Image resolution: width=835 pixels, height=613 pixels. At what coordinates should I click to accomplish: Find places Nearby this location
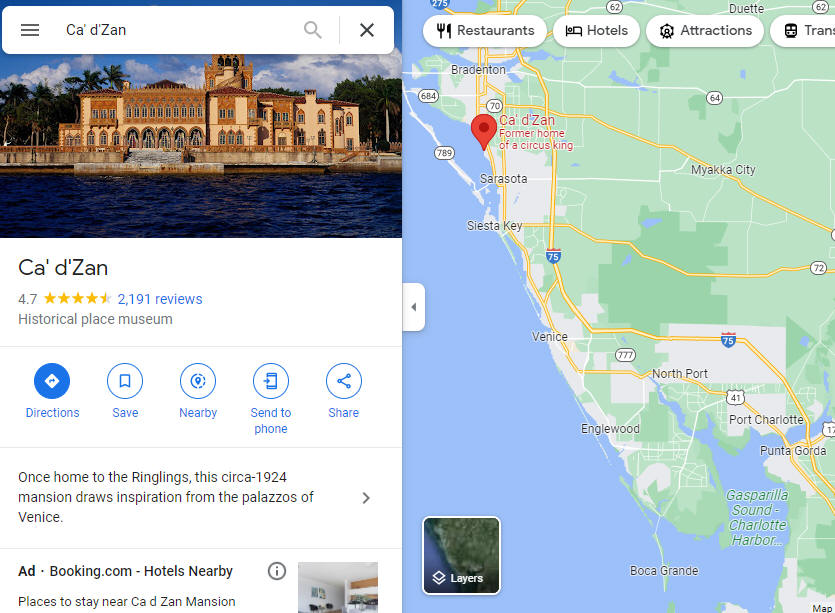198,391
